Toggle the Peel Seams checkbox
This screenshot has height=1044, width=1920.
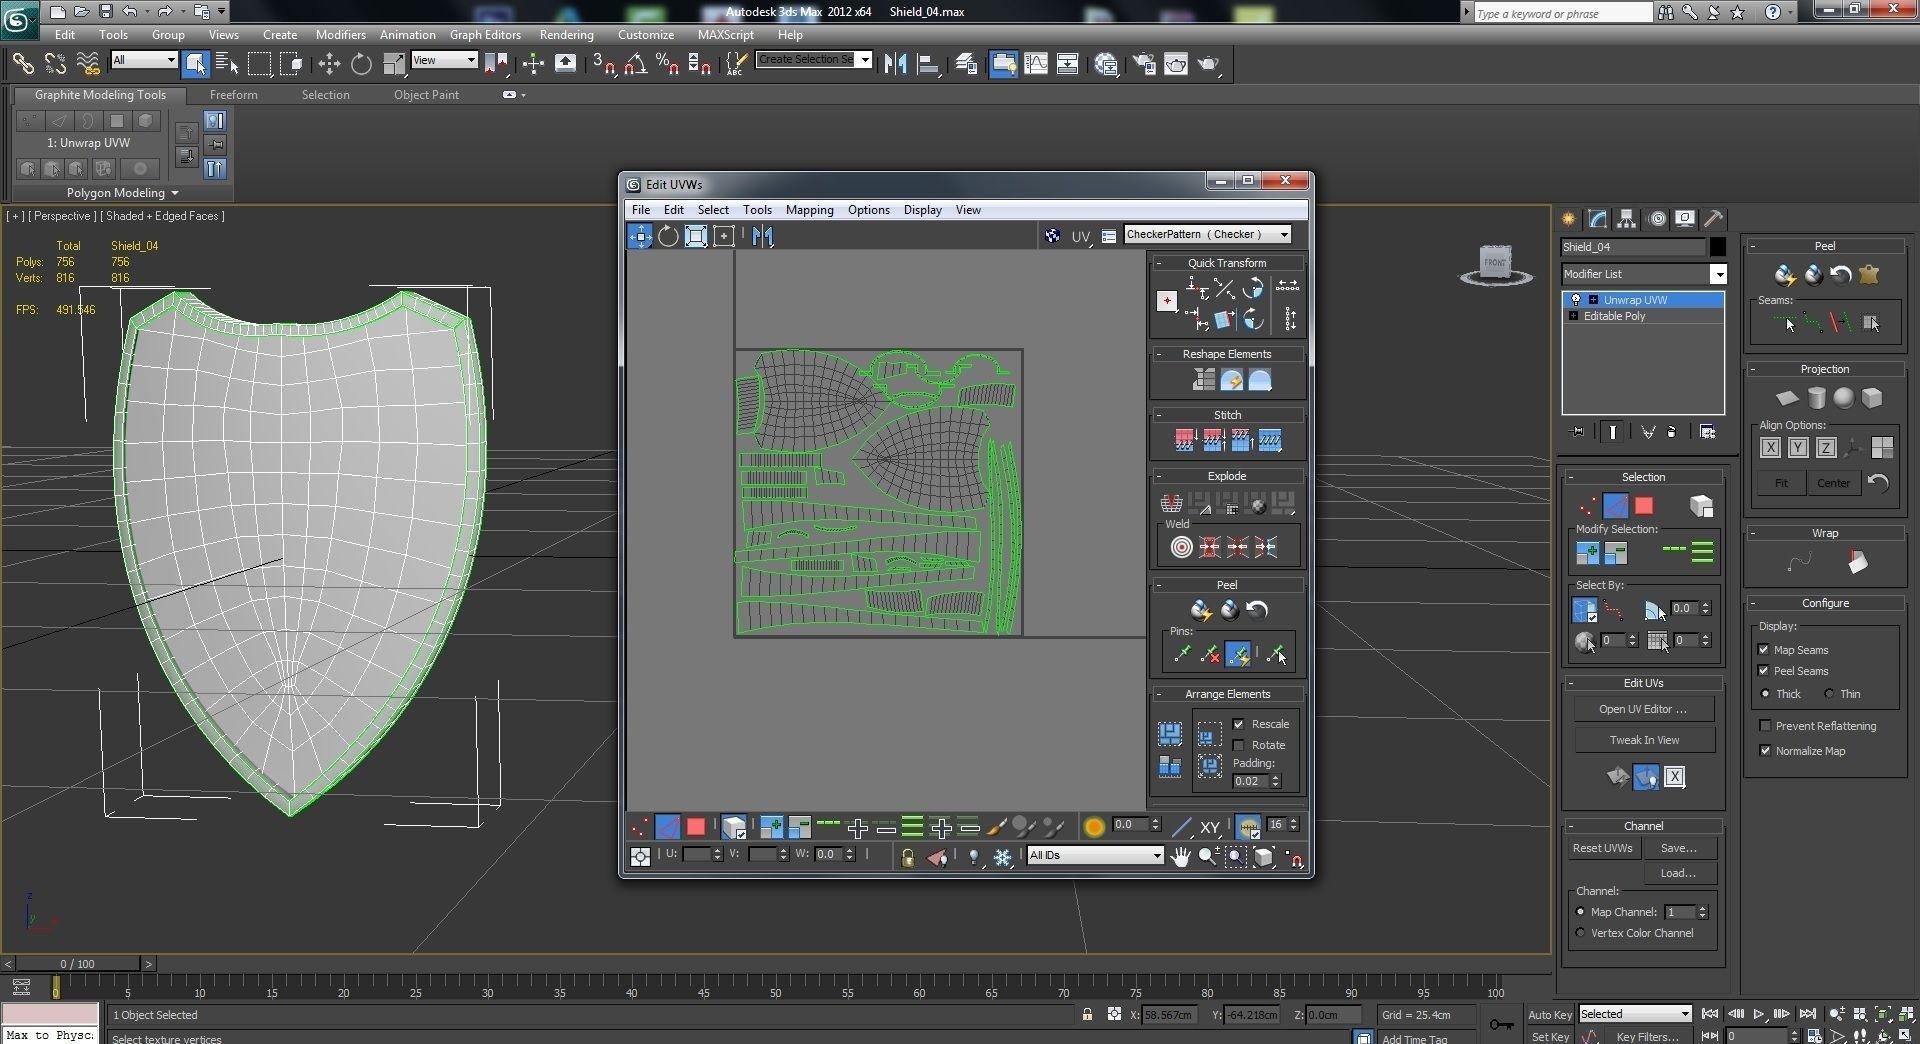1764,671
